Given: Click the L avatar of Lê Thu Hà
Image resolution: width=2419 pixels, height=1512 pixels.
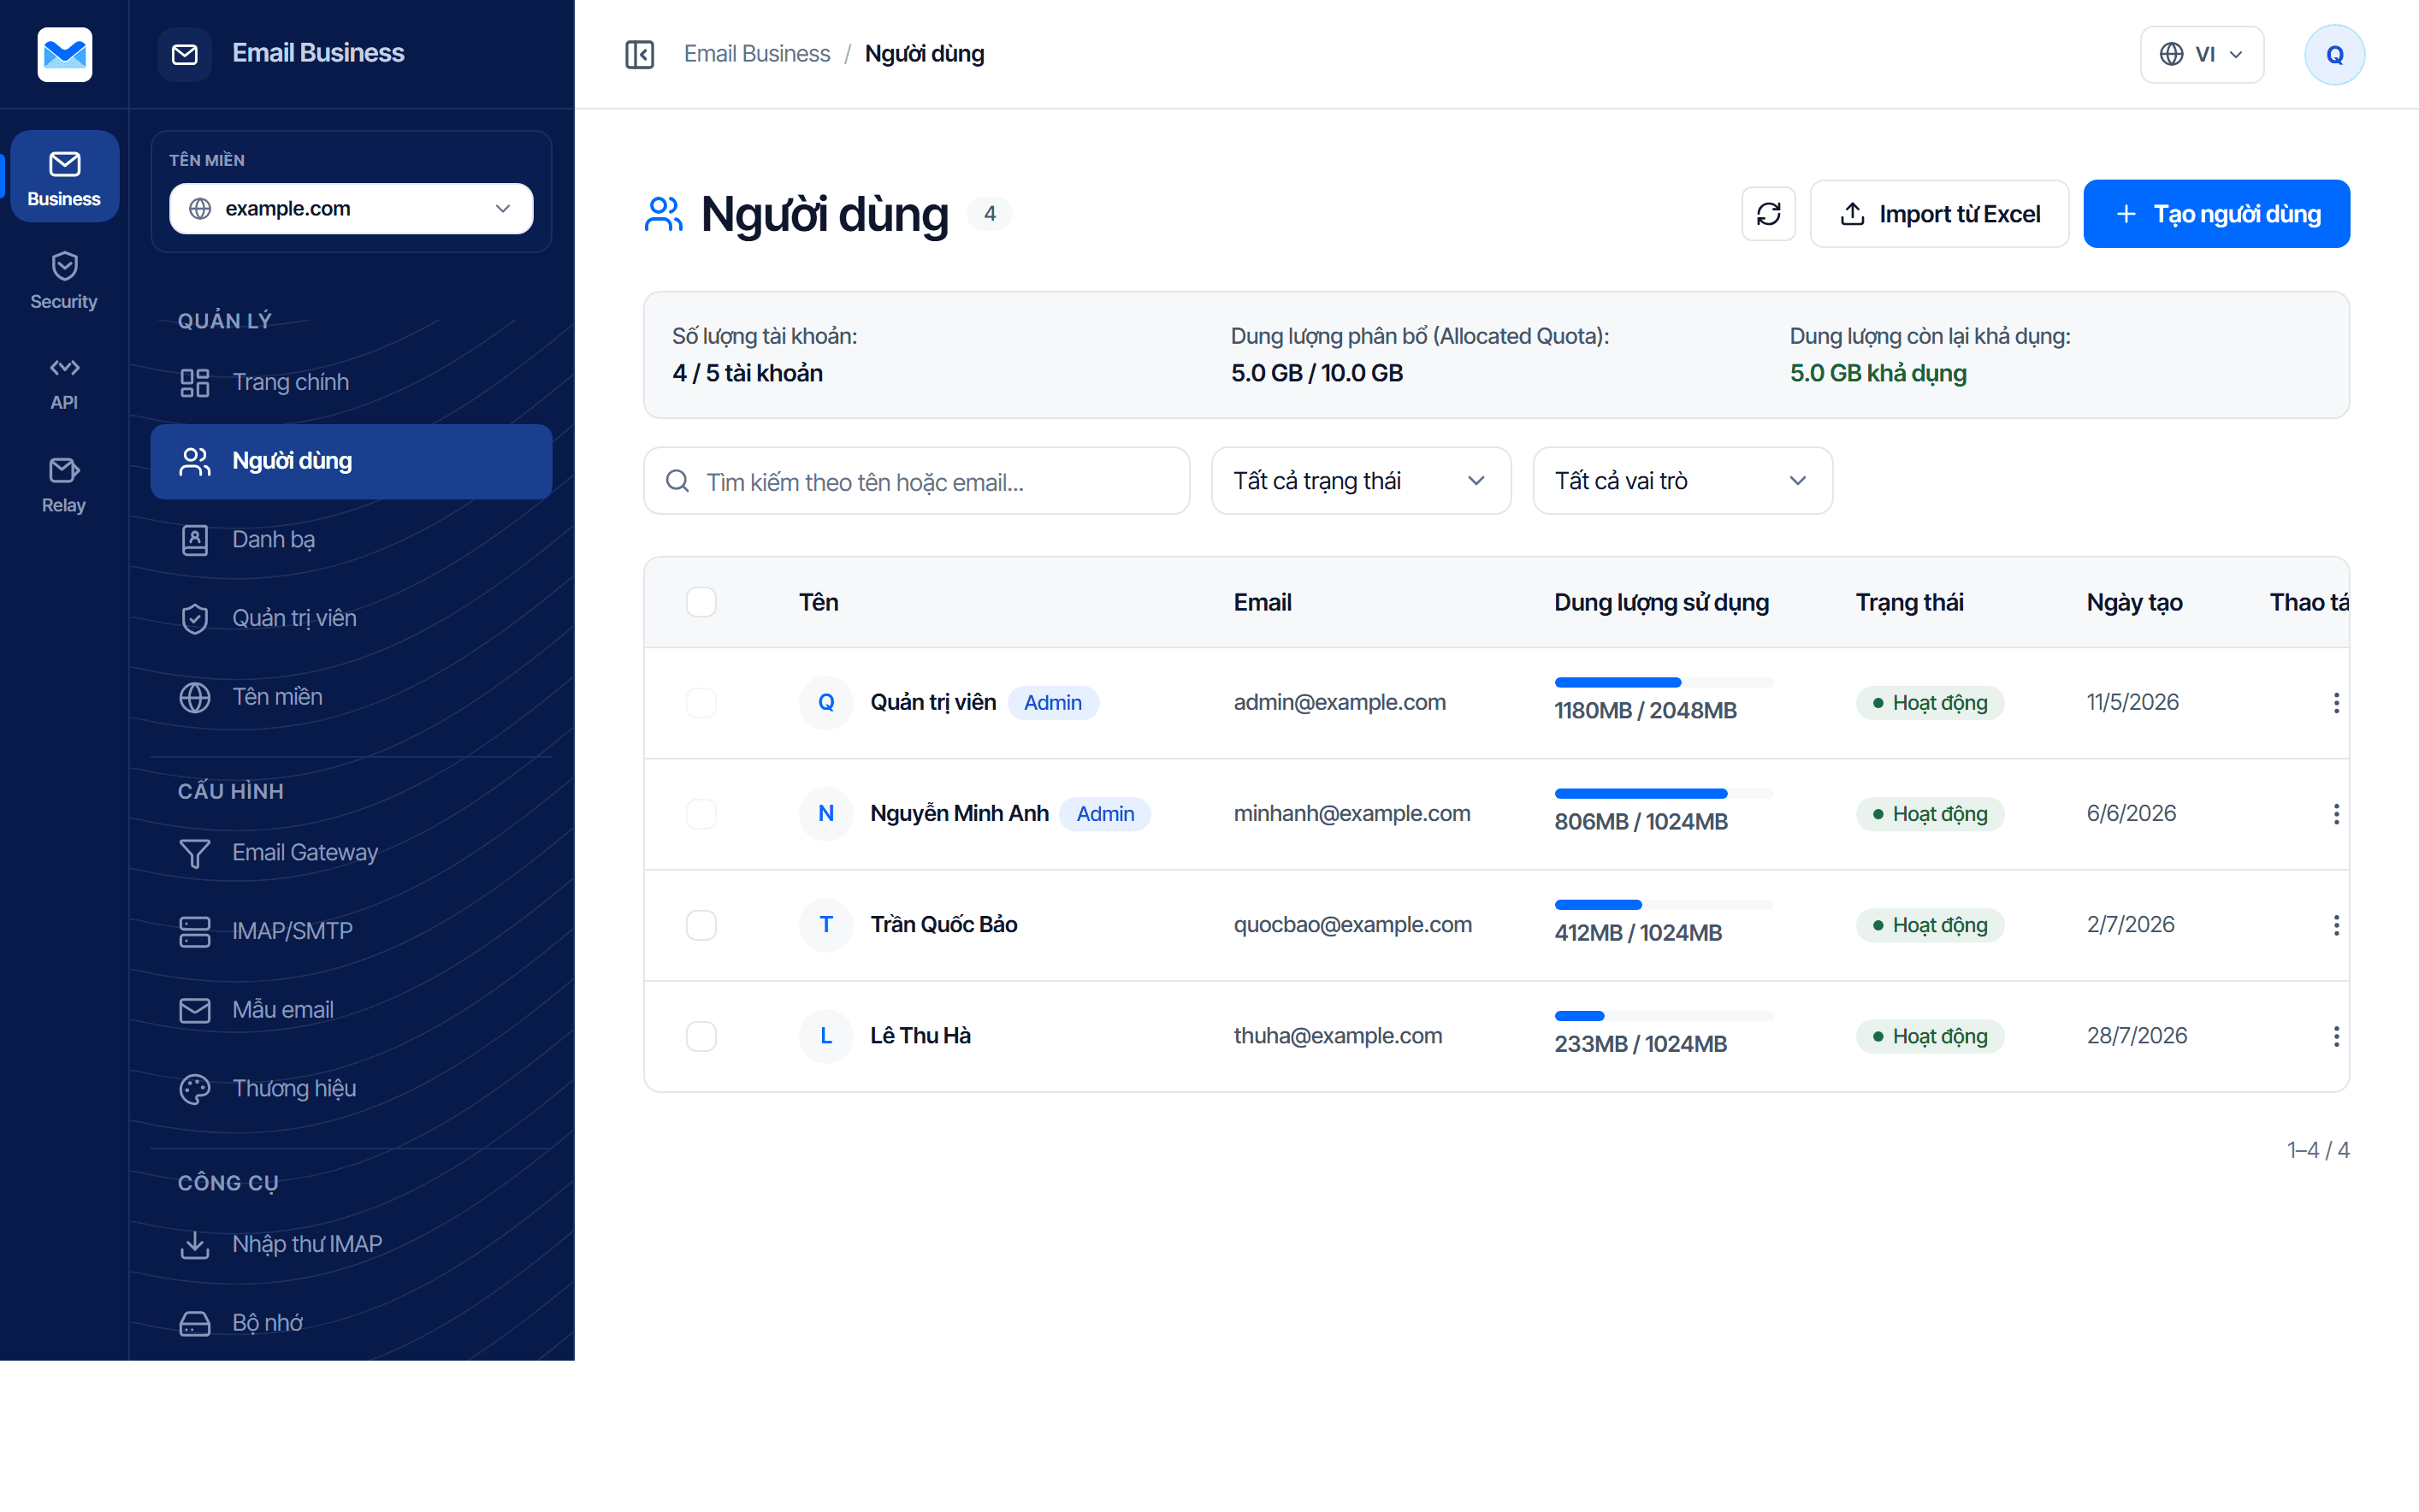Looking at the screenshot, I should (826, 1036).
